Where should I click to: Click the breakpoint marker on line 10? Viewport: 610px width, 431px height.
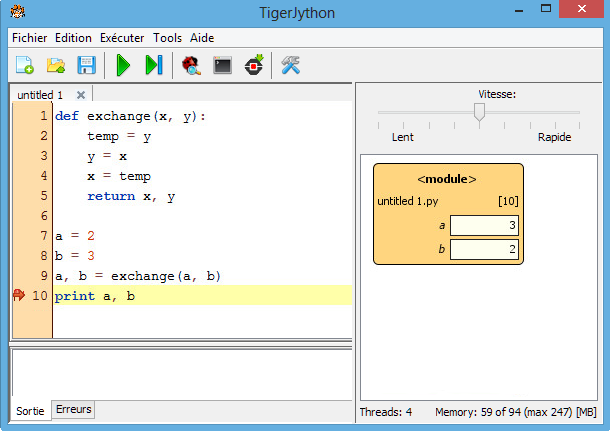18,295
